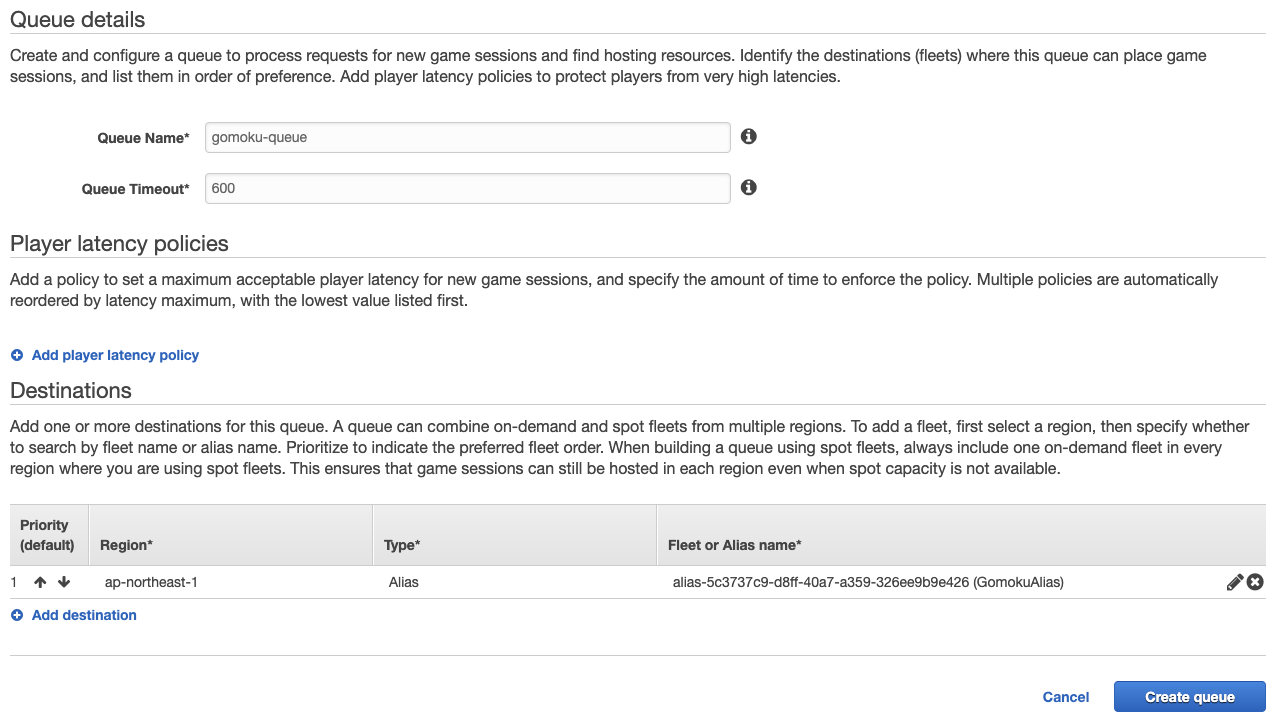Click the Priority (default) column header
1276x719 pixels.
[49, 535]
